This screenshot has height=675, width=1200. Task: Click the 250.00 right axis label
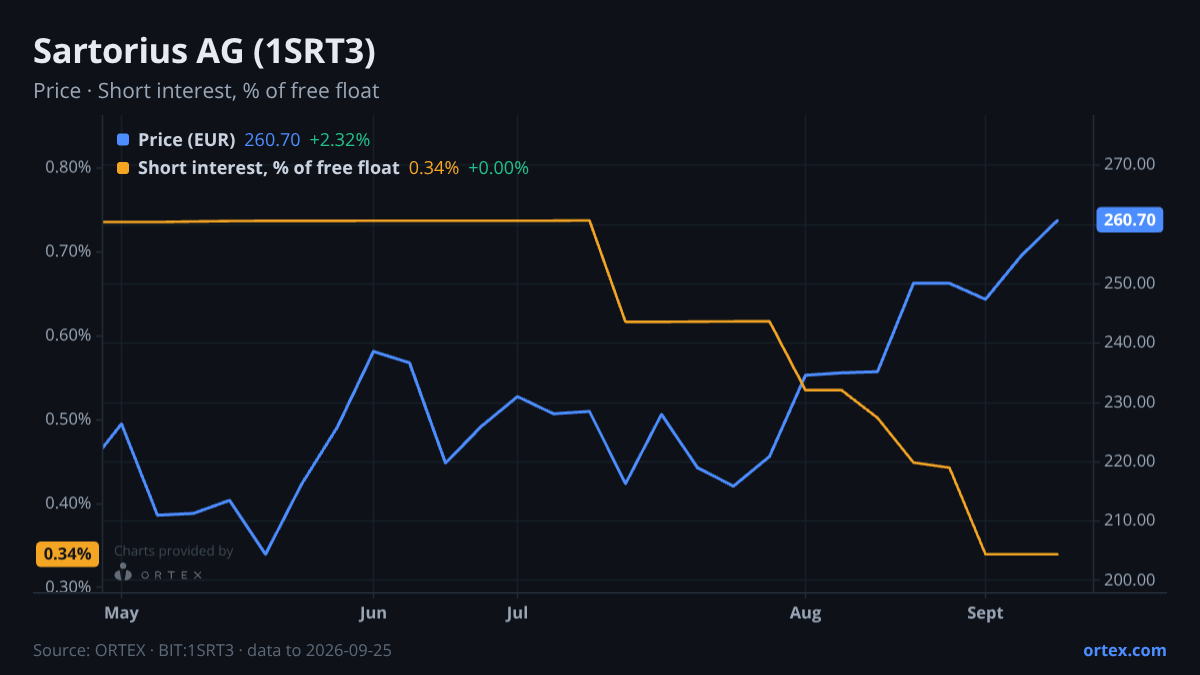1130,283
